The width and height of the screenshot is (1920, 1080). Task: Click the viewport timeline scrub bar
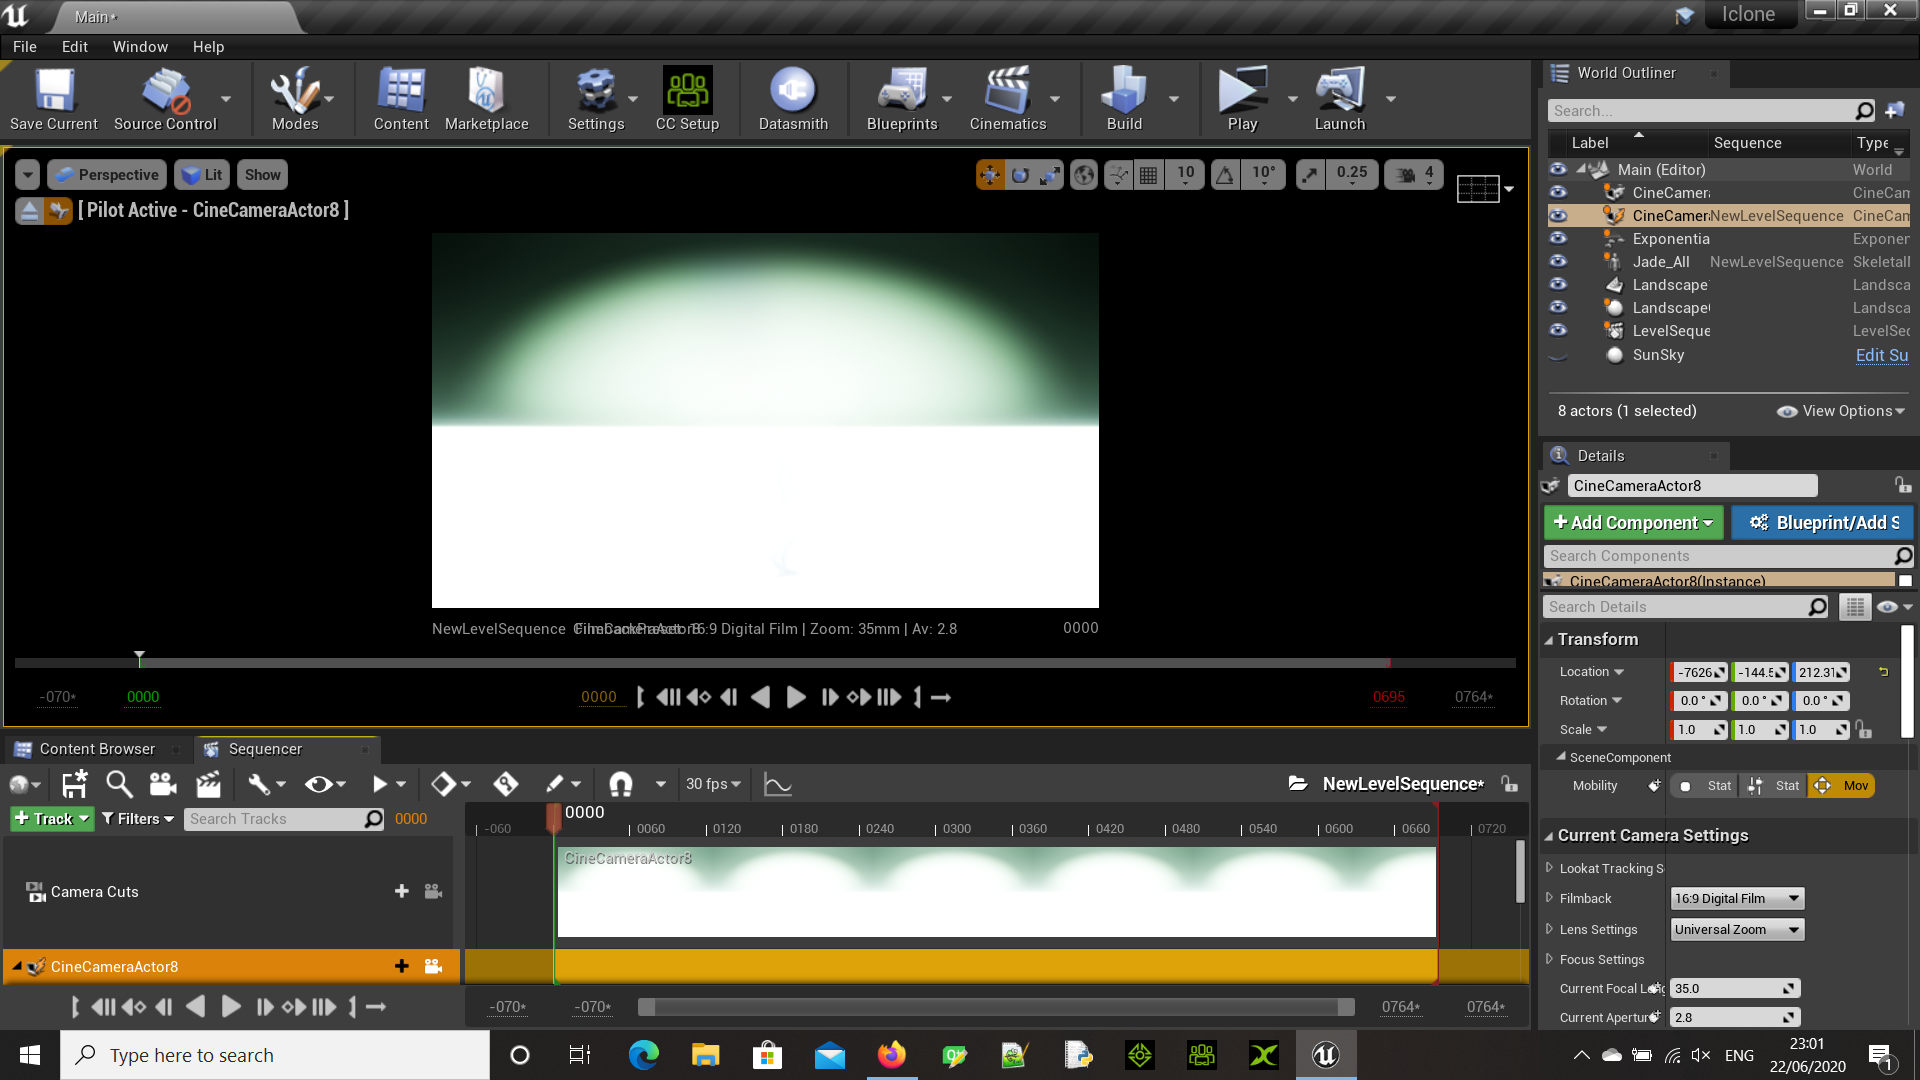click(x=765, y=663)
